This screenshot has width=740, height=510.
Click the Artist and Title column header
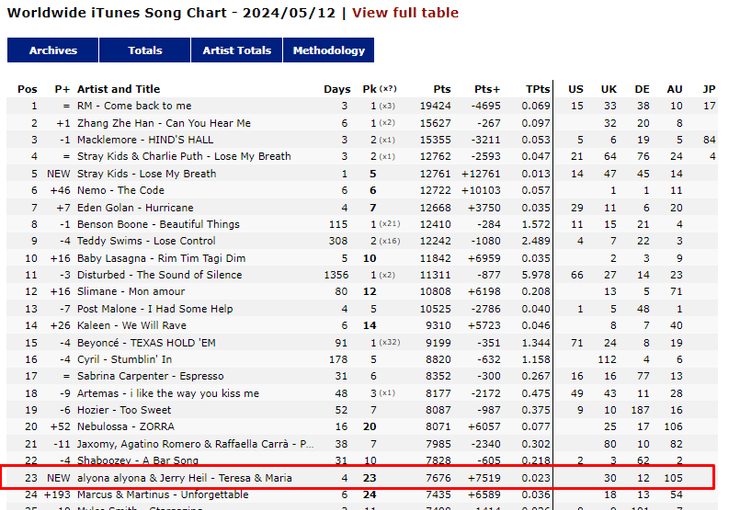pyautogui.click(x=118, y=89)
